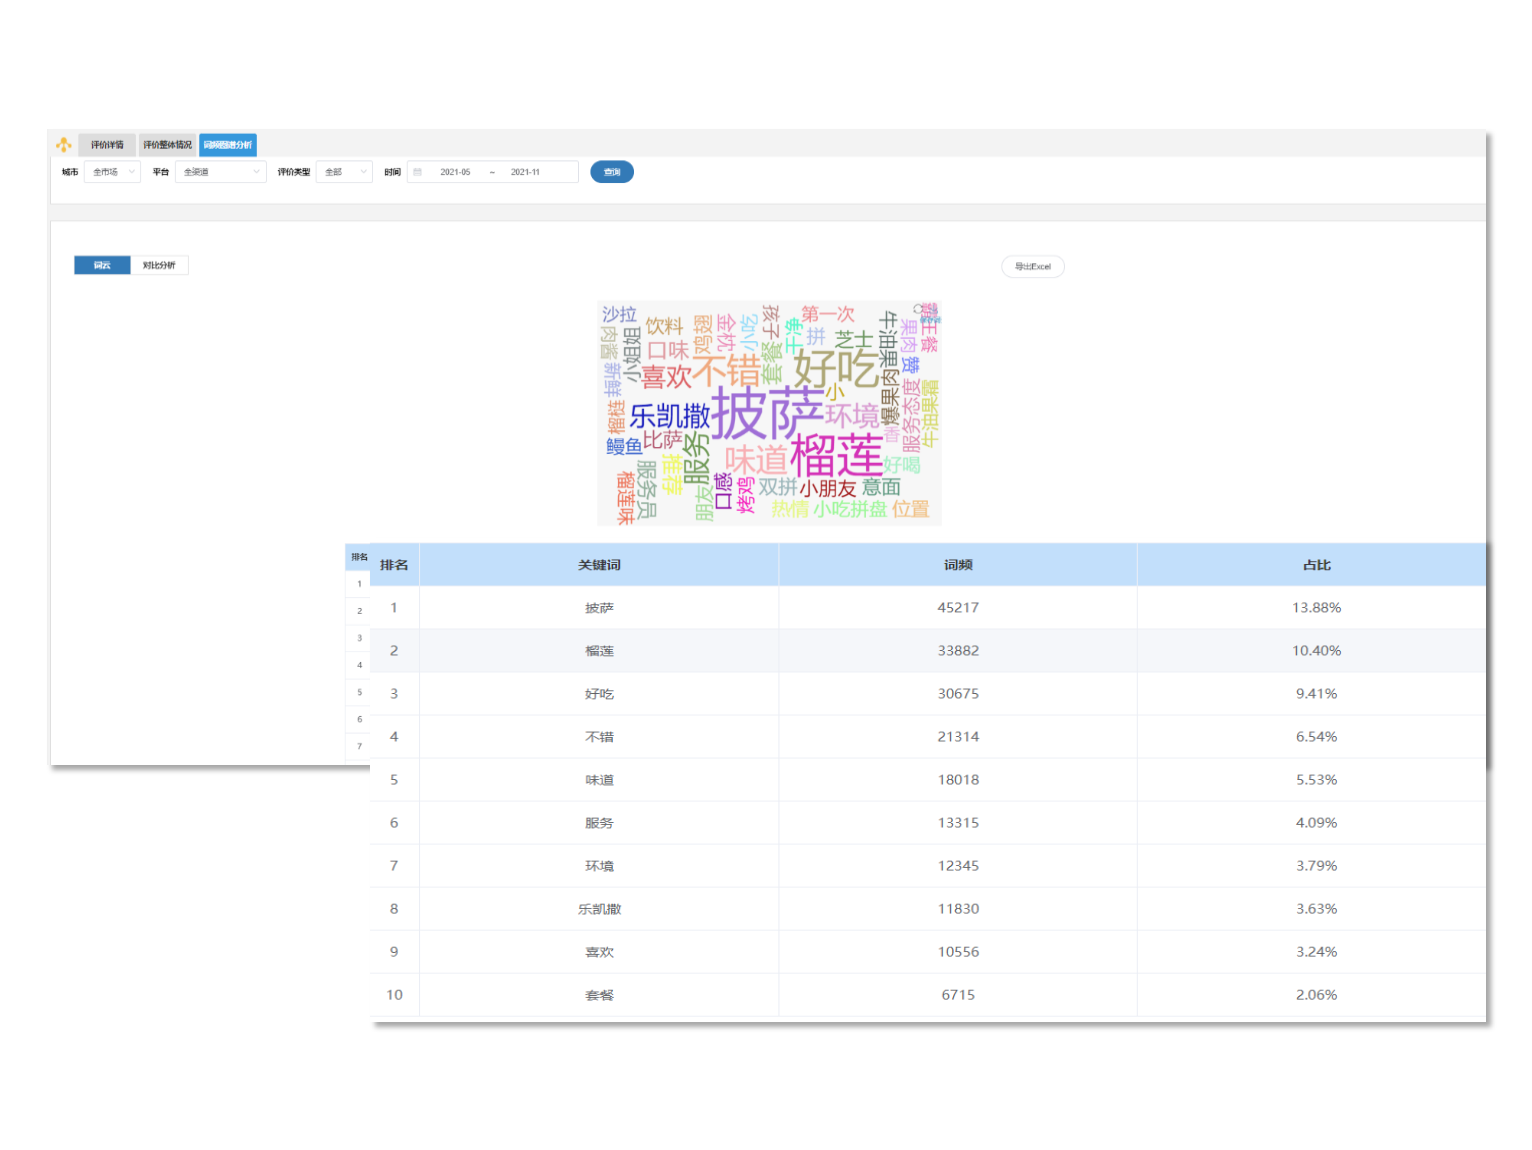Viewport: 1532px width, 1150px height.
Task: Click the pink 榴莲 word in cloud
Action: [x=836, y=456]
